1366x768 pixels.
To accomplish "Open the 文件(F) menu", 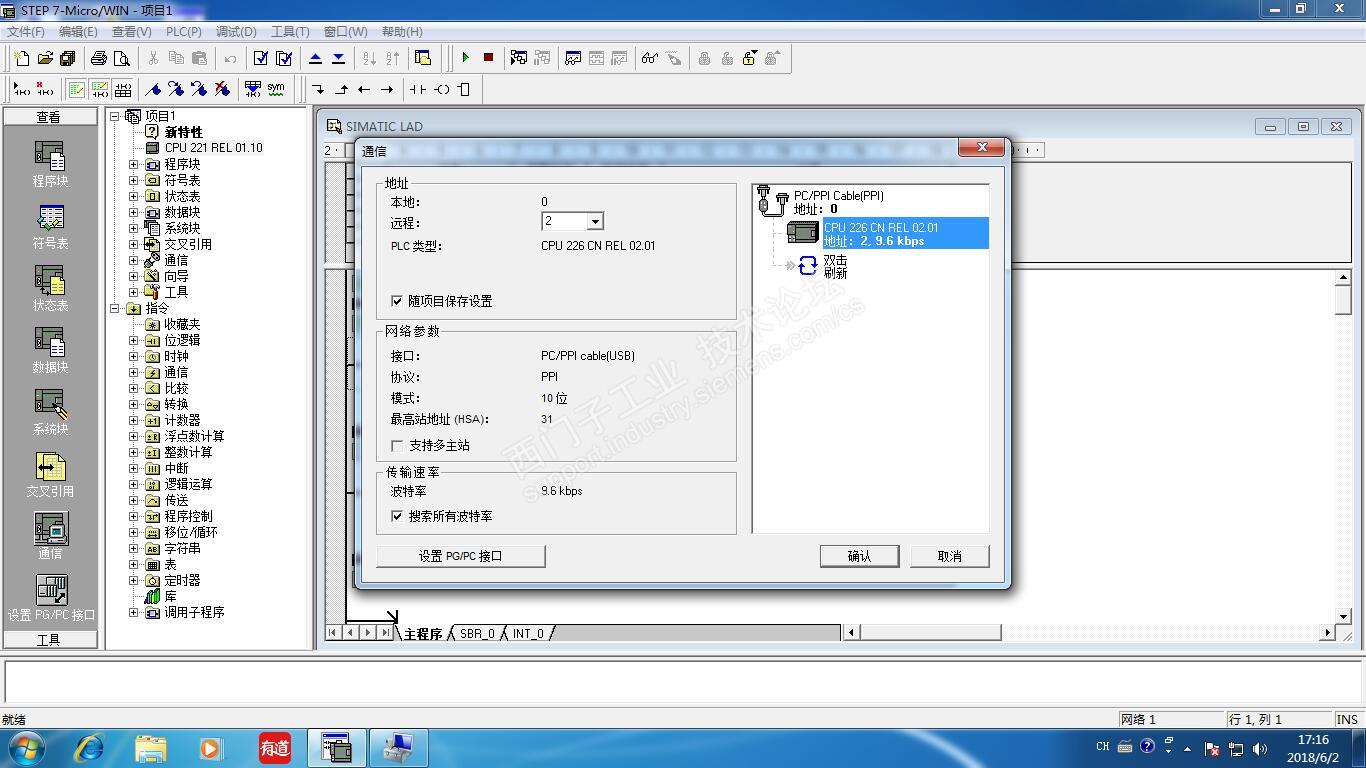I will click(x=26, y=32).
